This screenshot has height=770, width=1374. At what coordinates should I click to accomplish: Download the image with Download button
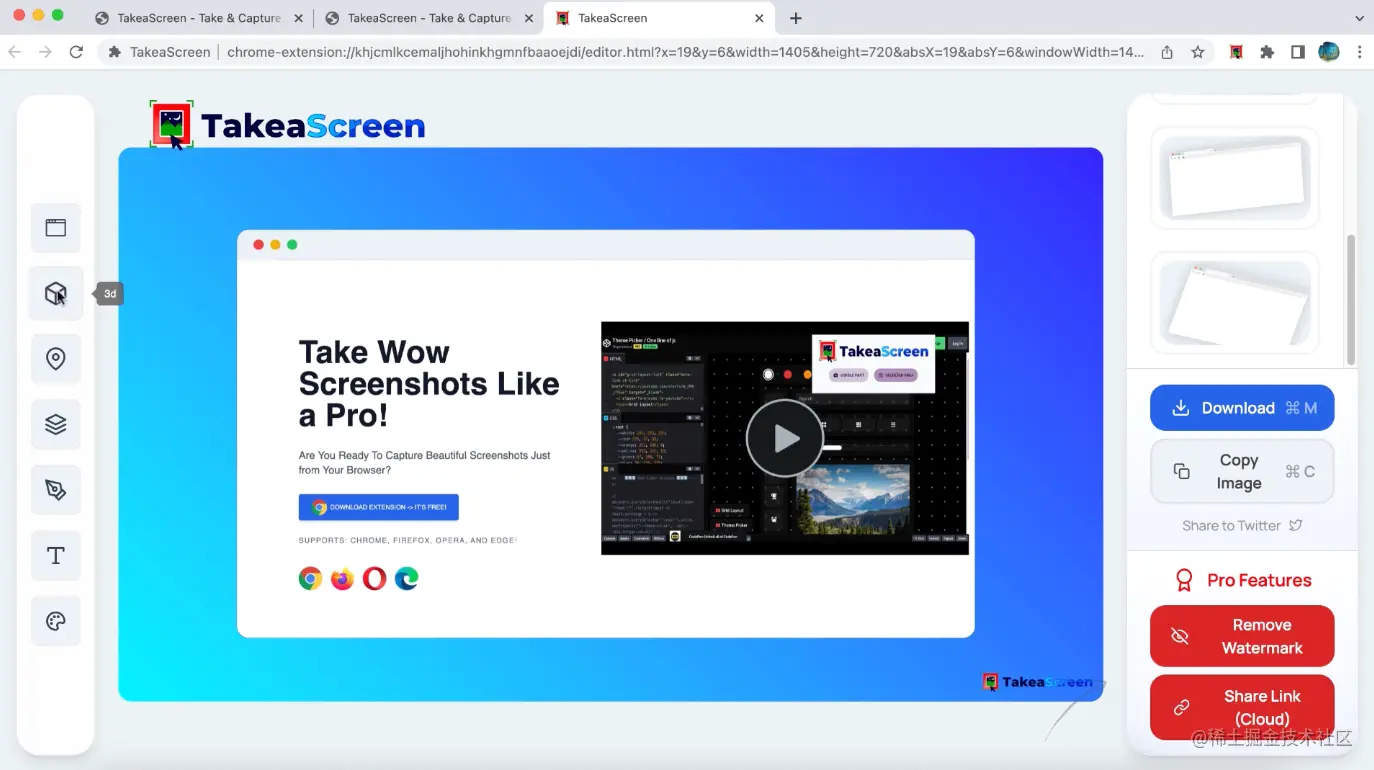tap(1242, 408)
